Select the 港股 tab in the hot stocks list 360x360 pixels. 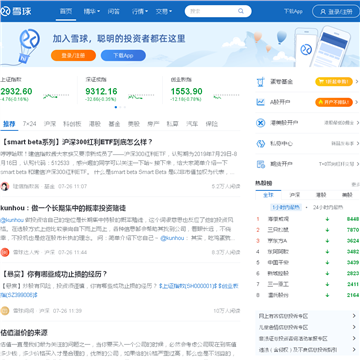pos(321,195)
